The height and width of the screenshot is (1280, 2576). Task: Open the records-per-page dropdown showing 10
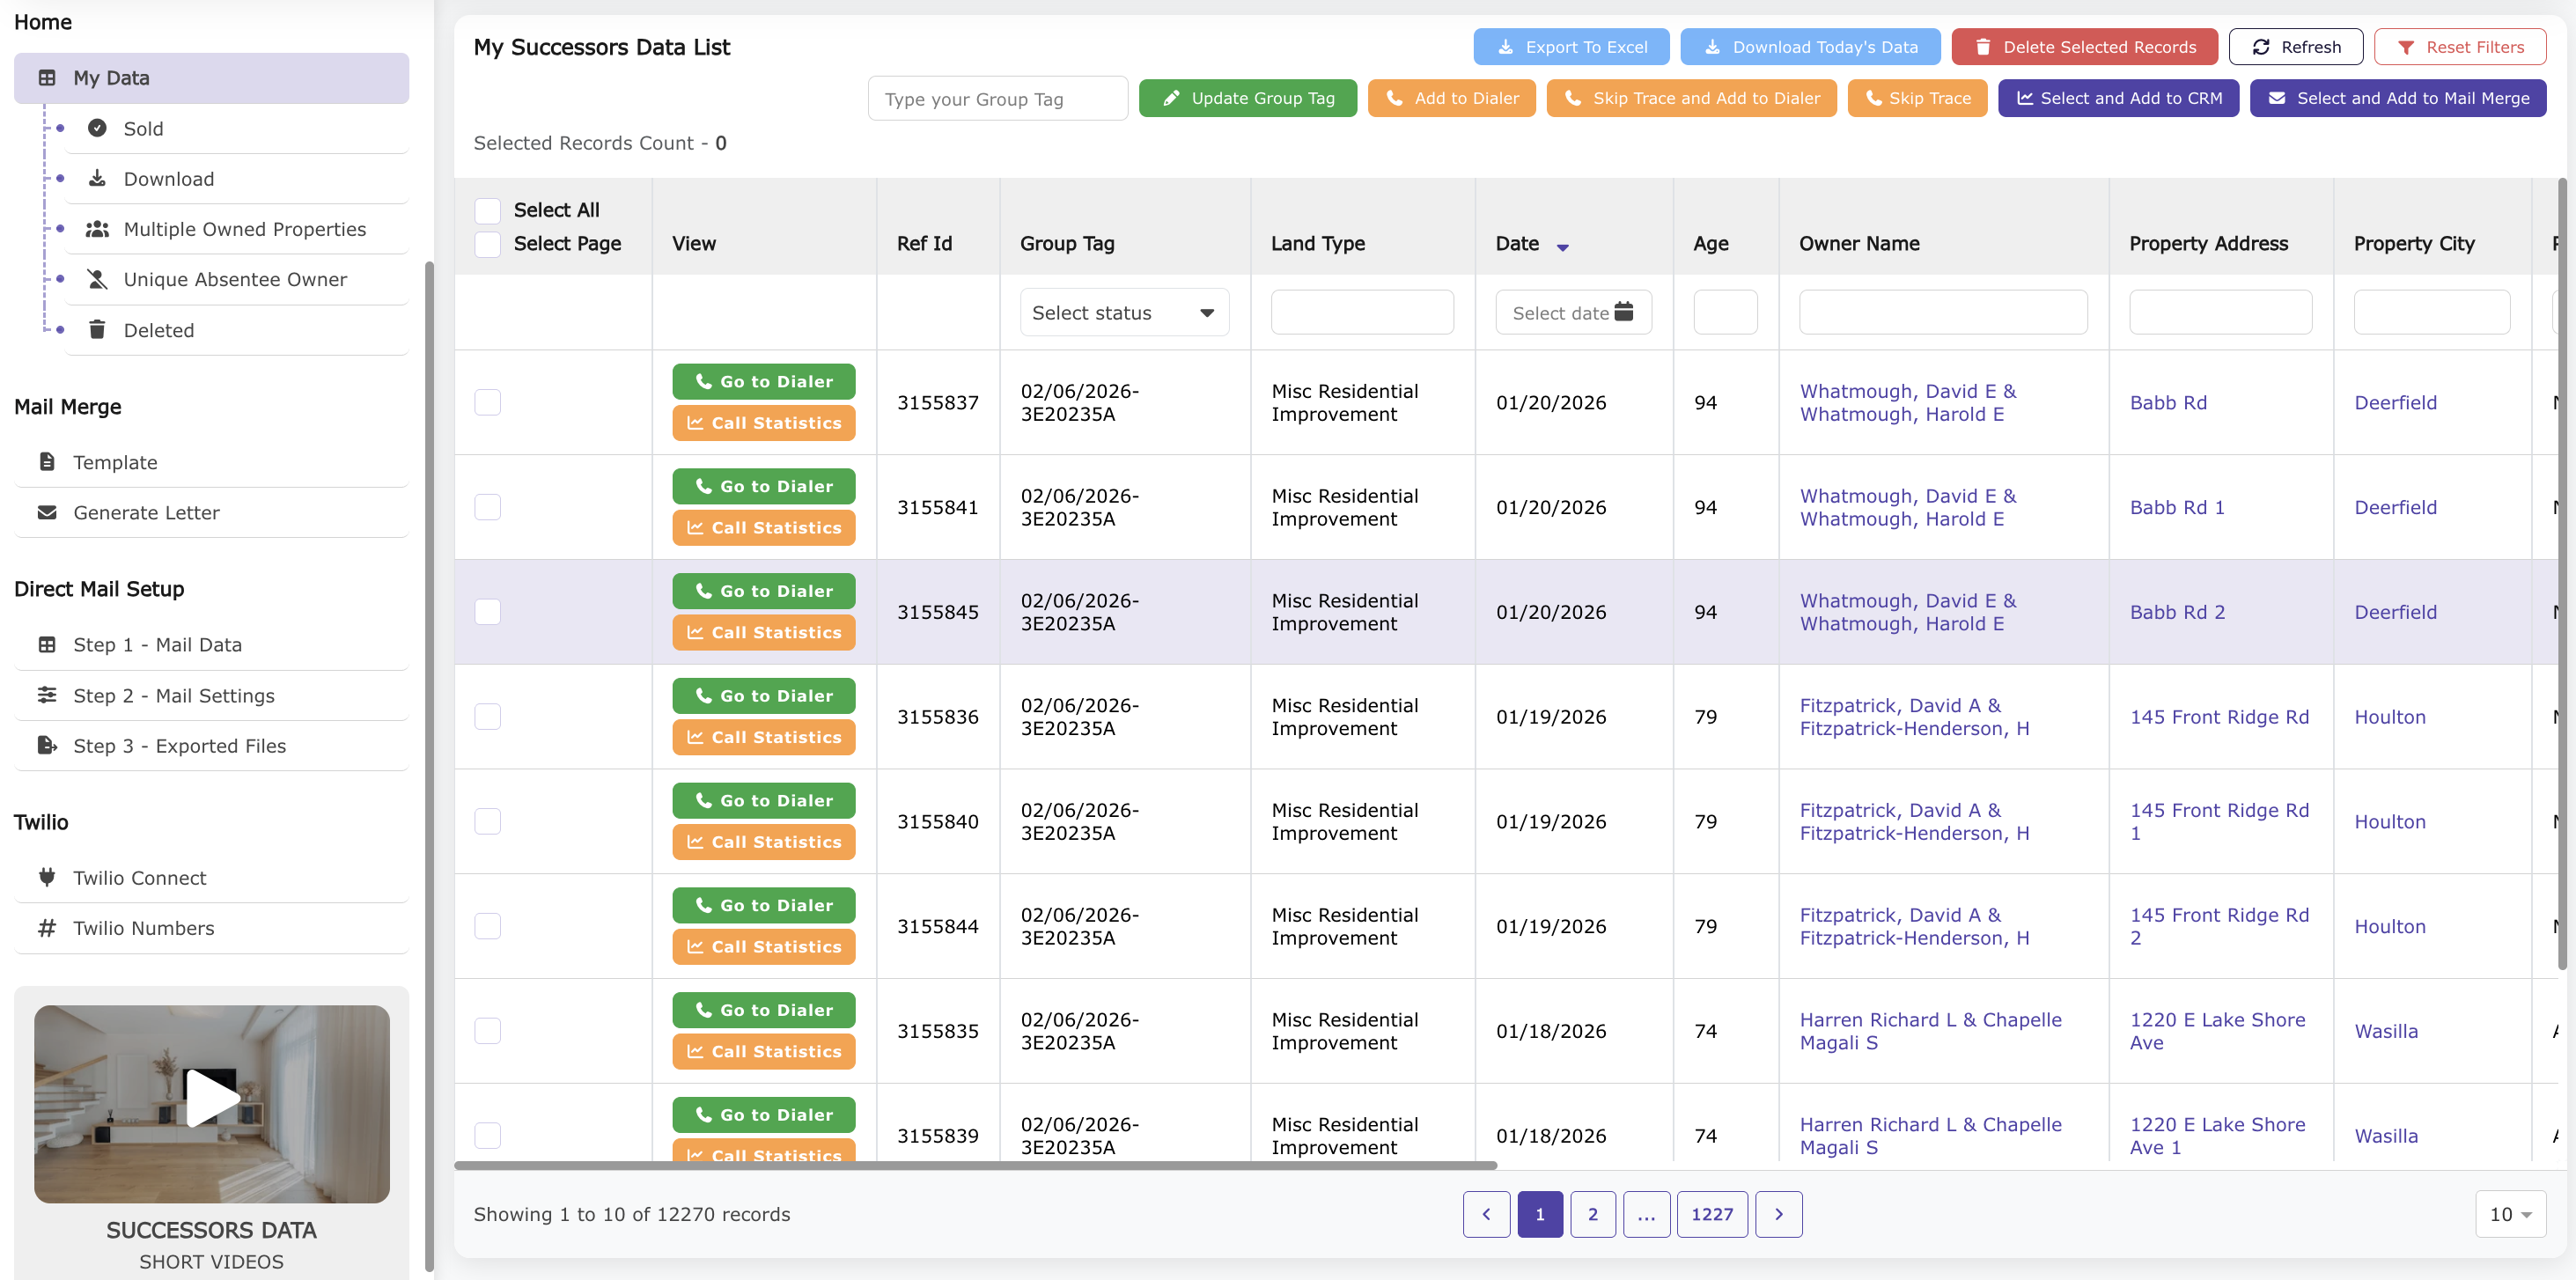coord(2510,1214)
